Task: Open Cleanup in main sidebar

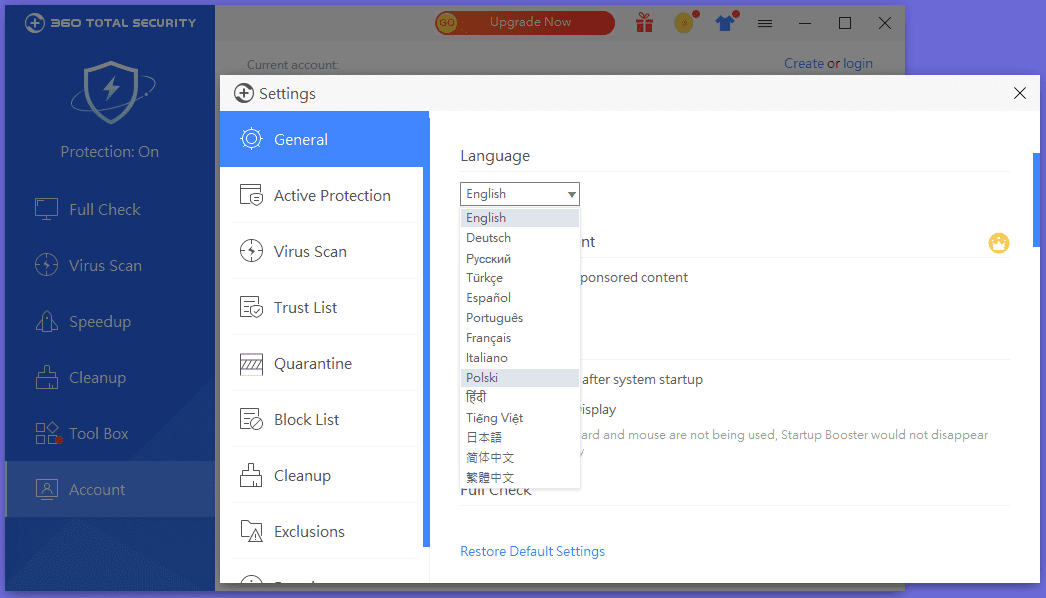Action: point(110,378)
